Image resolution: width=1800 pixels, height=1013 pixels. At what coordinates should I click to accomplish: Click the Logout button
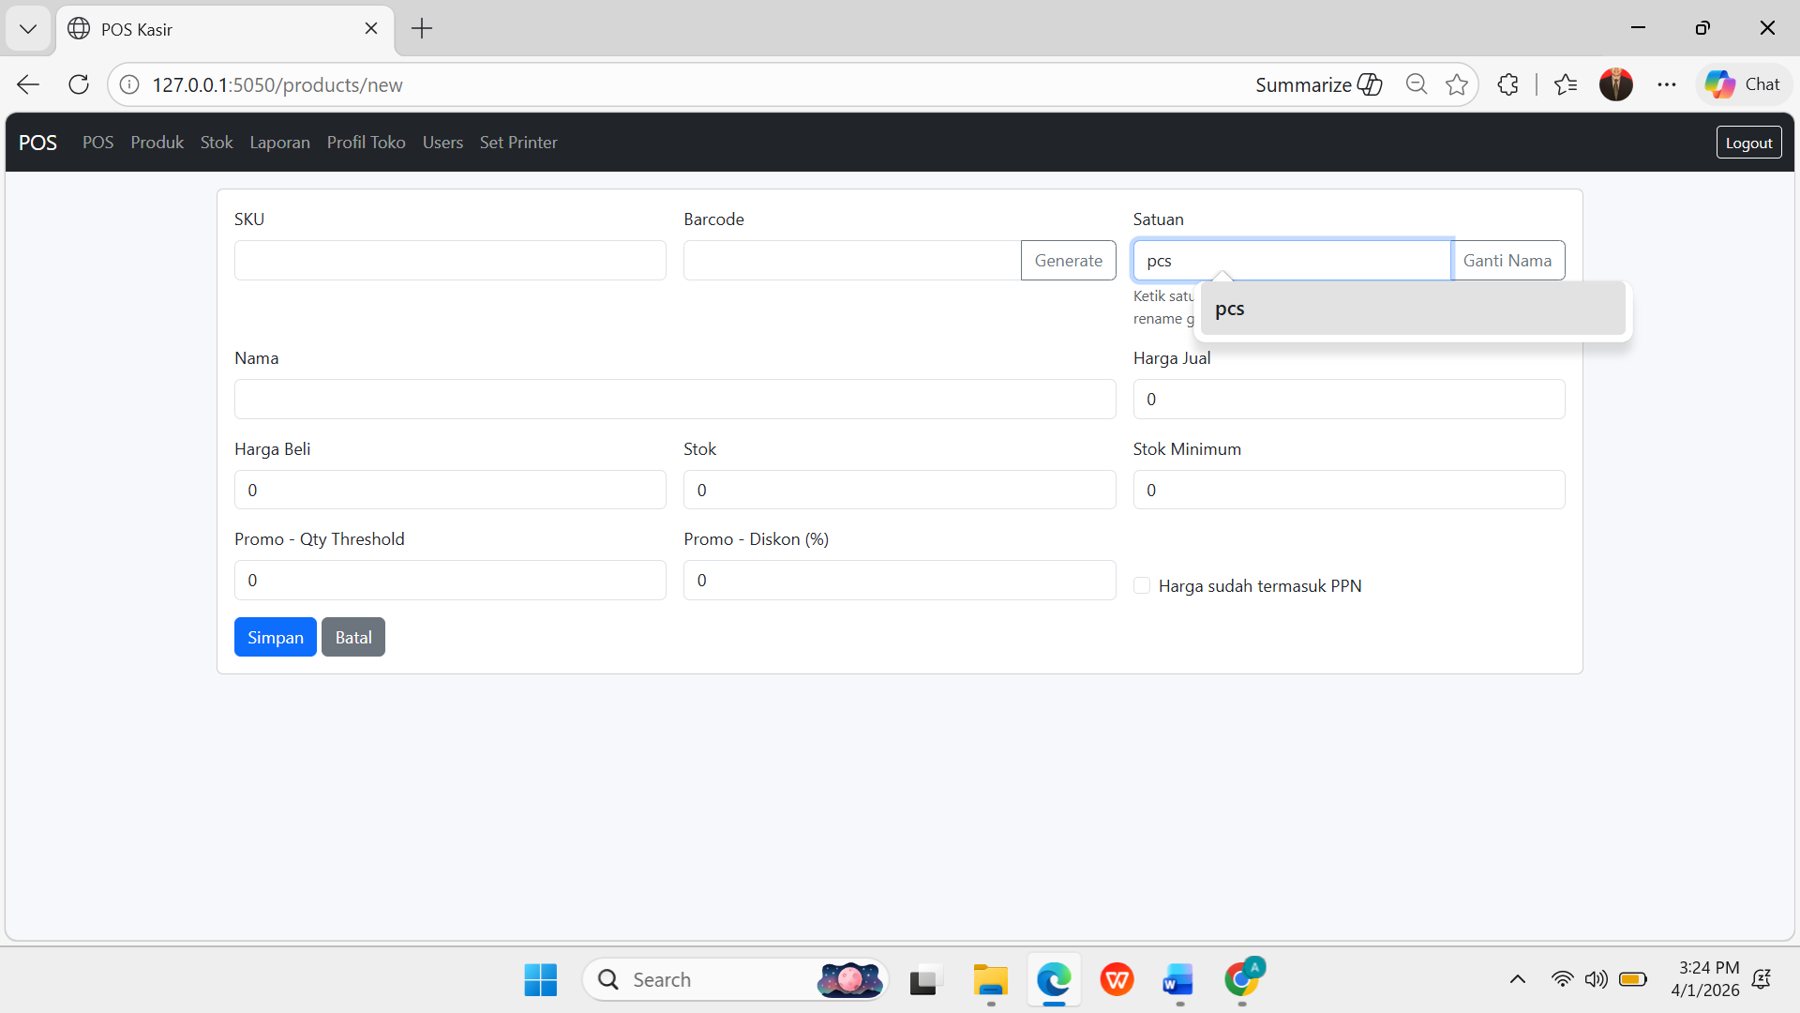(1748, 142)
